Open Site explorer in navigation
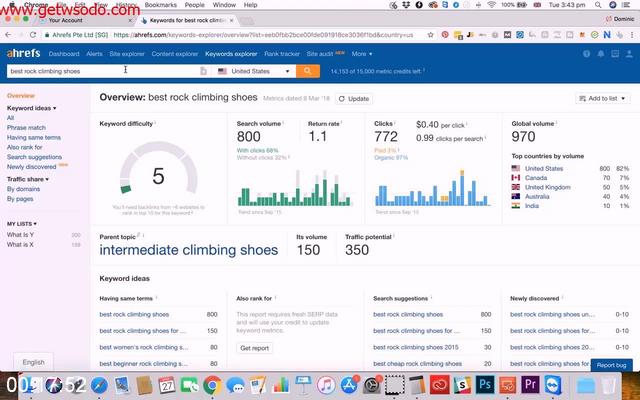Viewport: 640px width, 400px height. pos(127,53)
